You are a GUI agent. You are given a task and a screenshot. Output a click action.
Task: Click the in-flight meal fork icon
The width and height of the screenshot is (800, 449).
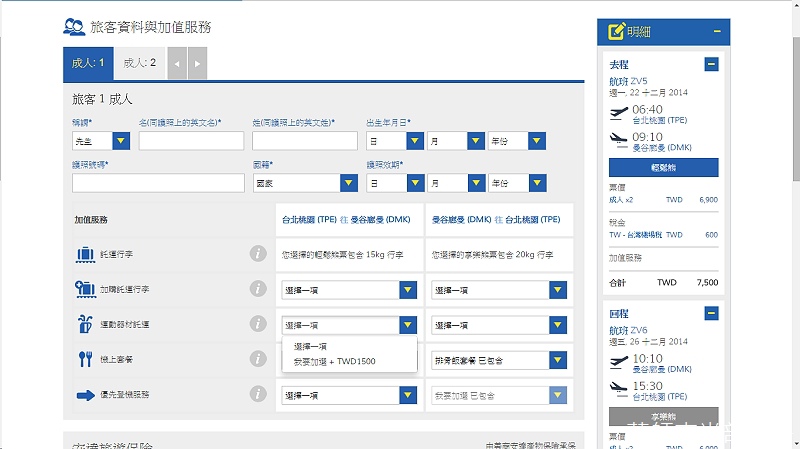pyautogui.click(x=85, y=359)
